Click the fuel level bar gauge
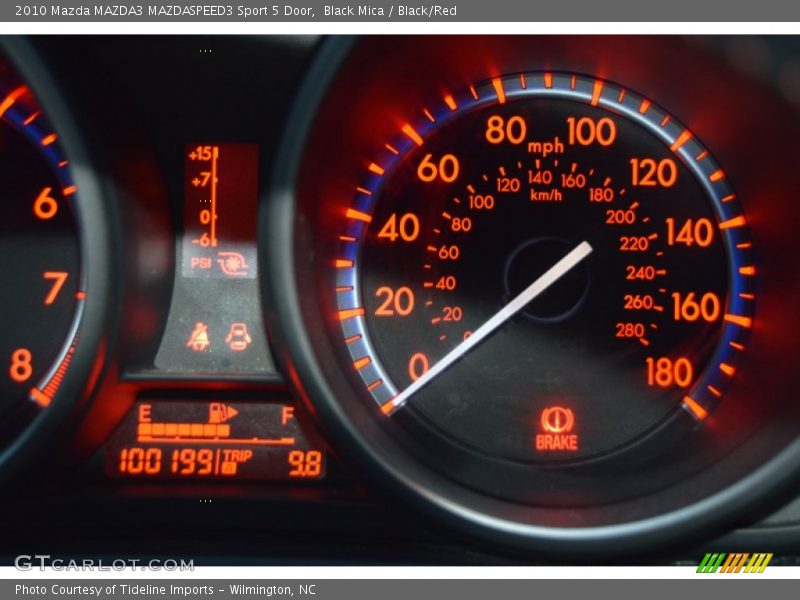This screenshot has height=600, width=800. pyautogui.click(x=215, y=432)
